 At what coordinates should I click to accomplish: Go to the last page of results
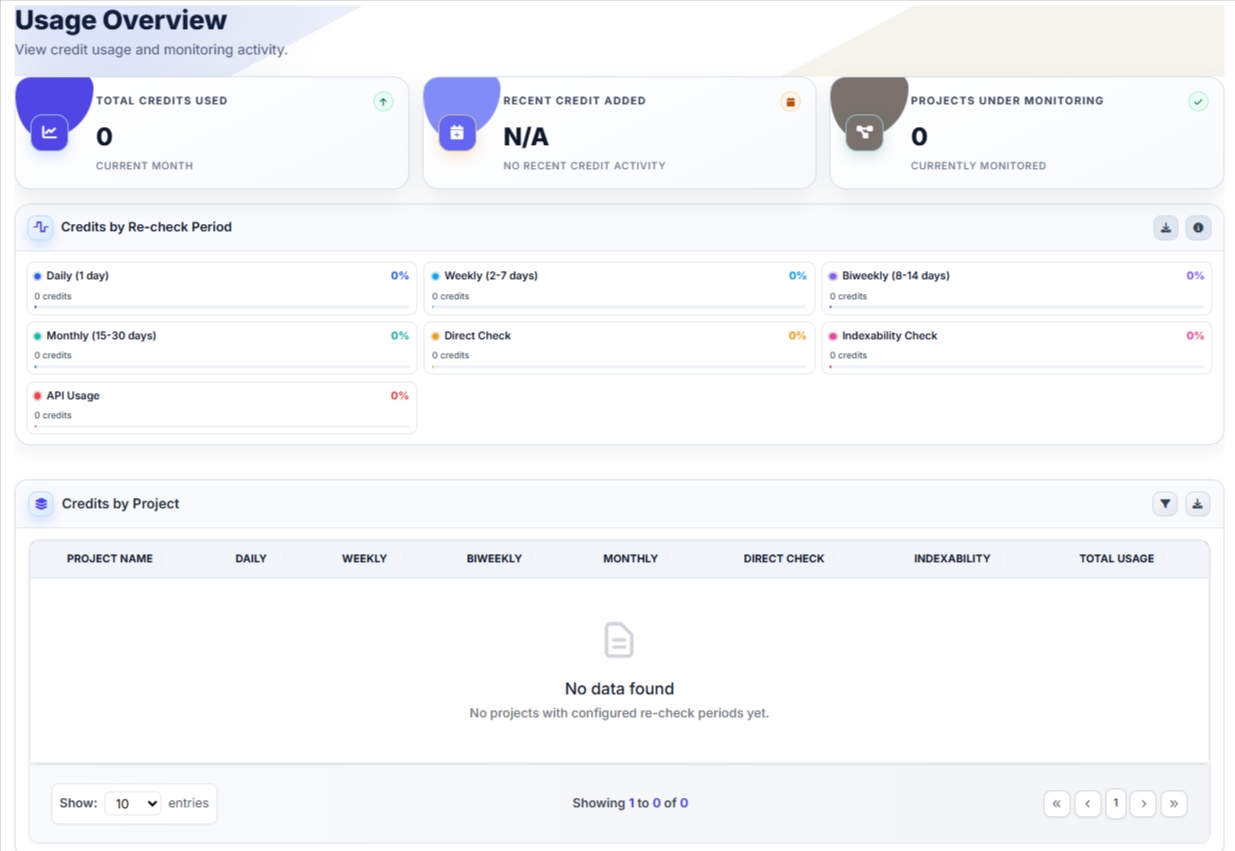pyautogui.click(x=1174, y=803)
